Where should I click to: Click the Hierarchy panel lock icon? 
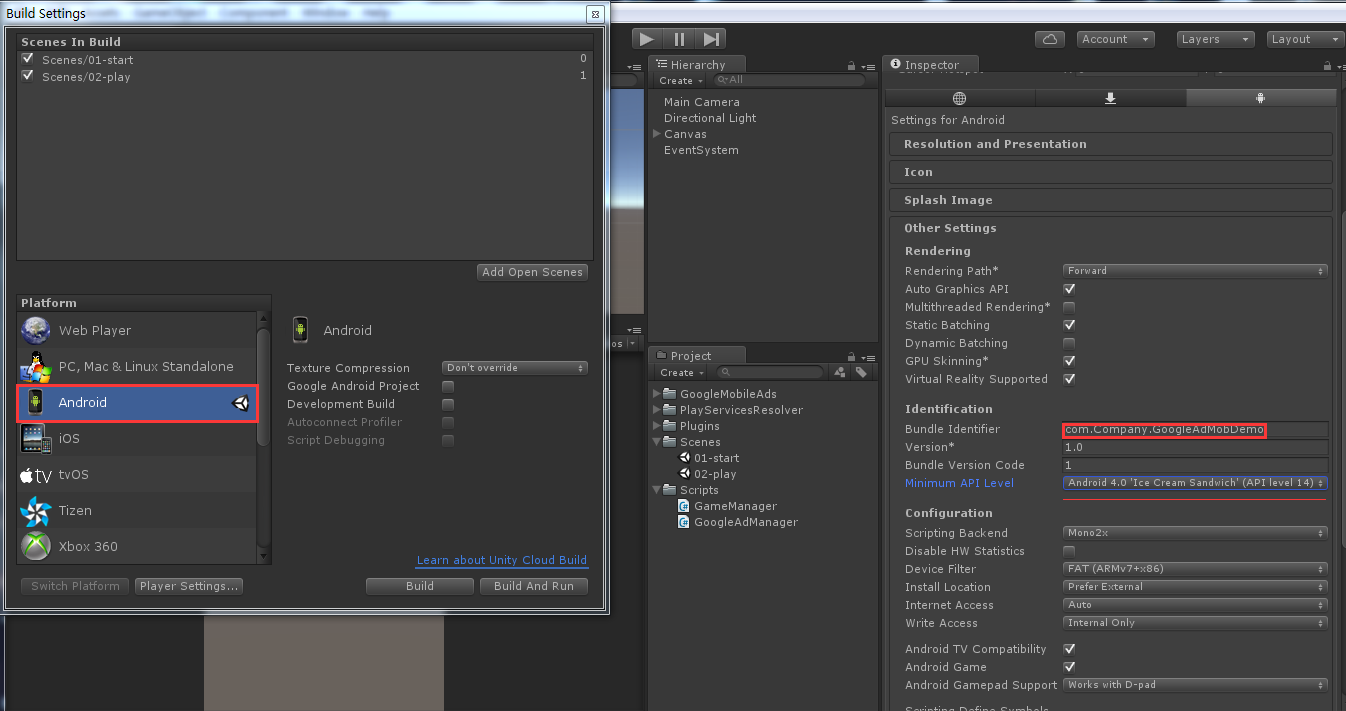coord(851,65)
